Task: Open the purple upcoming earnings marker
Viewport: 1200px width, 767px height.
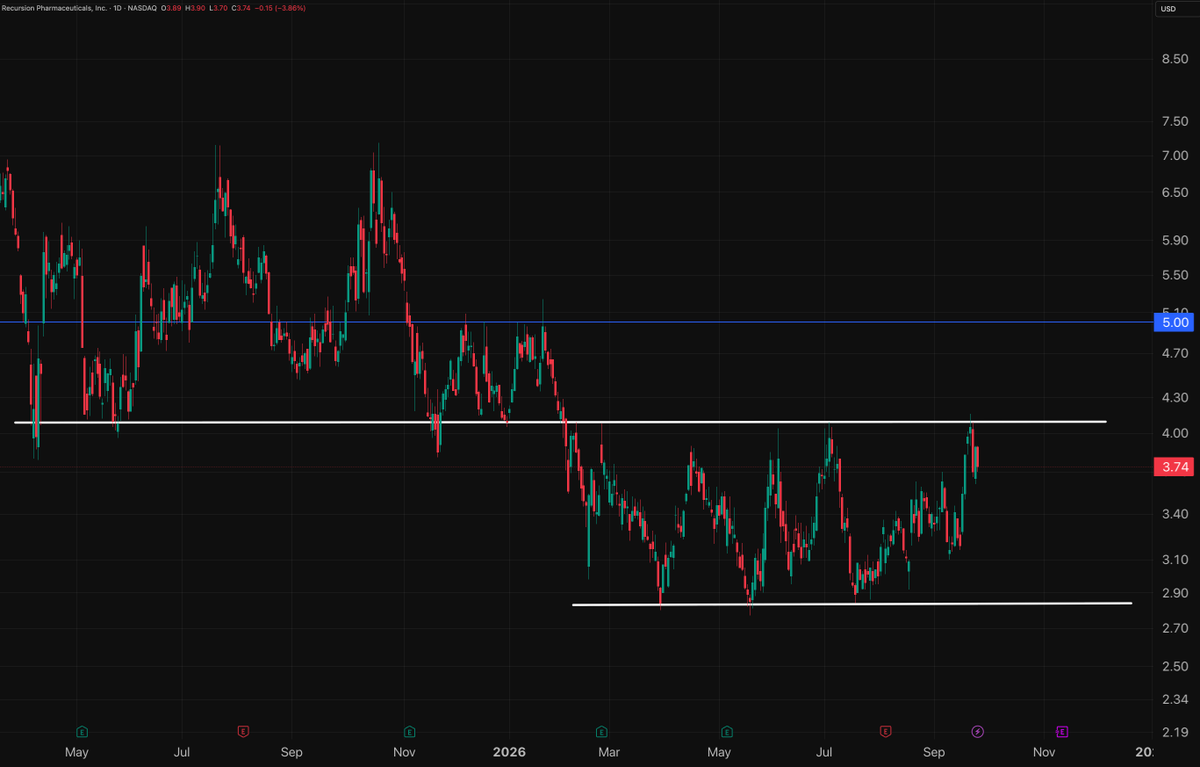Action: [x=1061, y=731]
